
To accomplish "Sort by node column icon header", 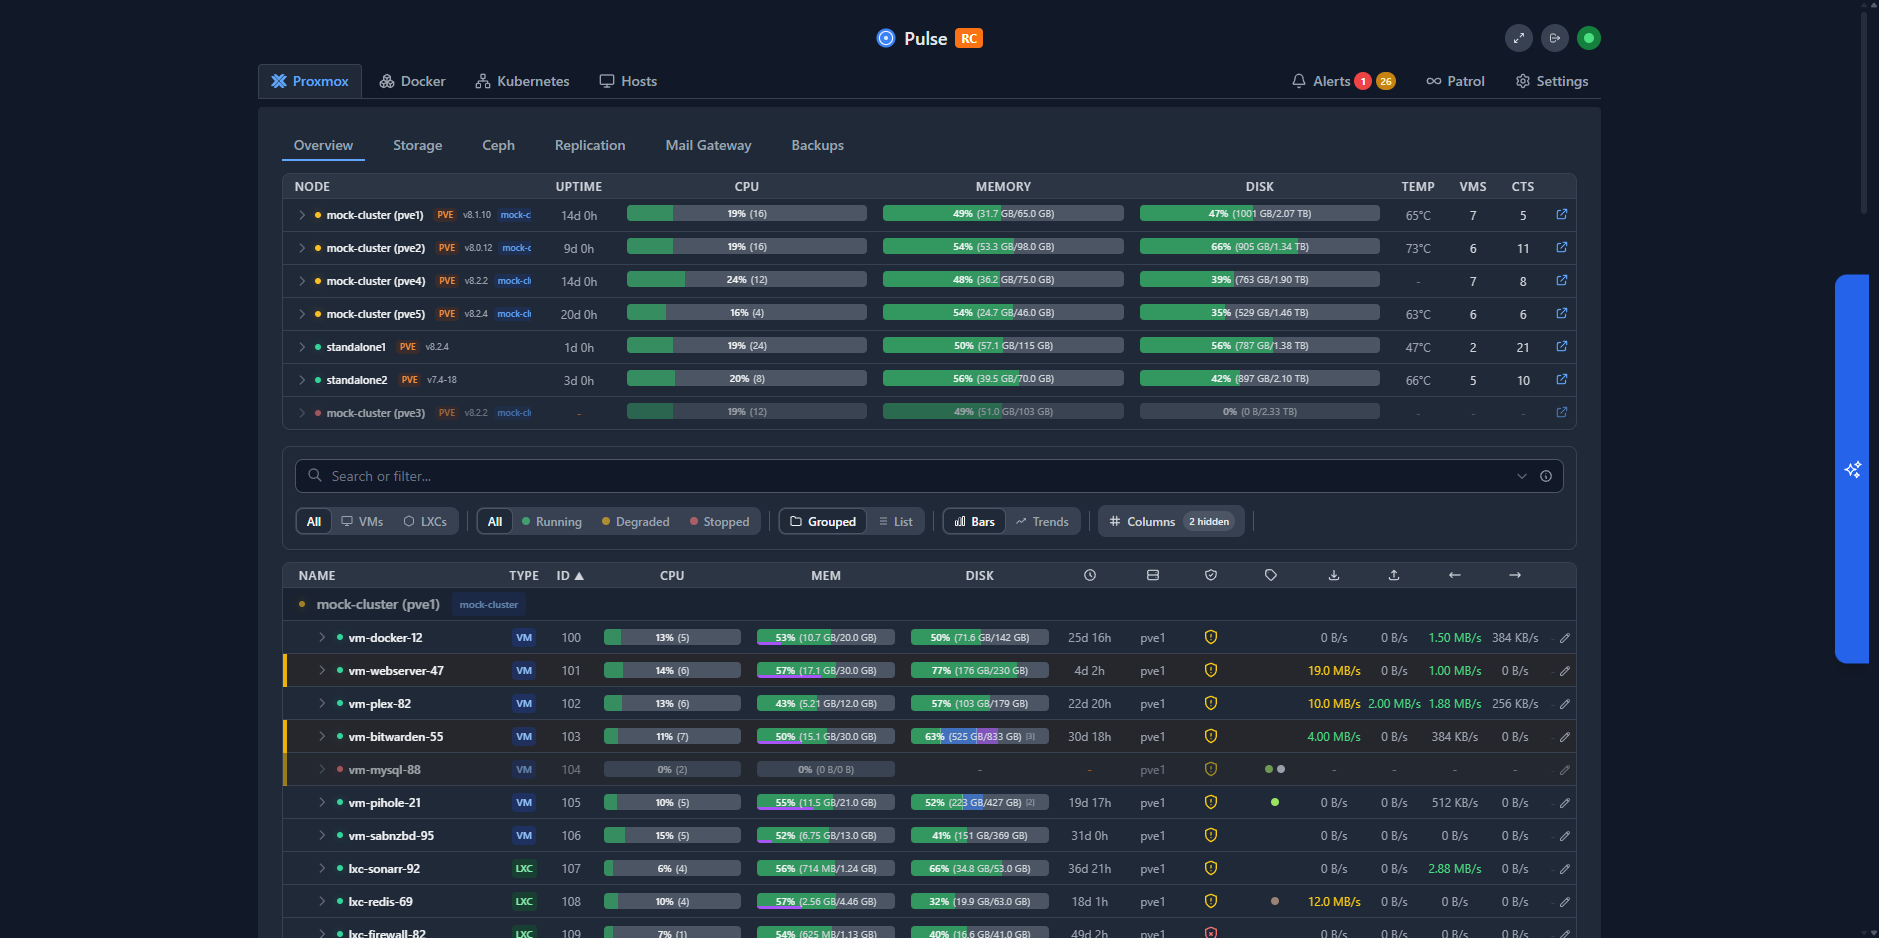I will coord(1152,575).
